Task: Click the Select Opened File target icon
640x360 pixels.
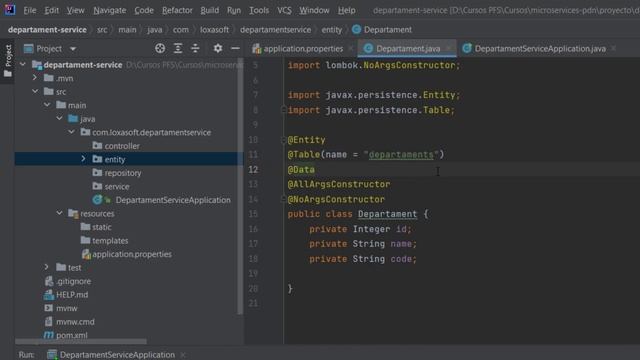Action: point(160,49)
